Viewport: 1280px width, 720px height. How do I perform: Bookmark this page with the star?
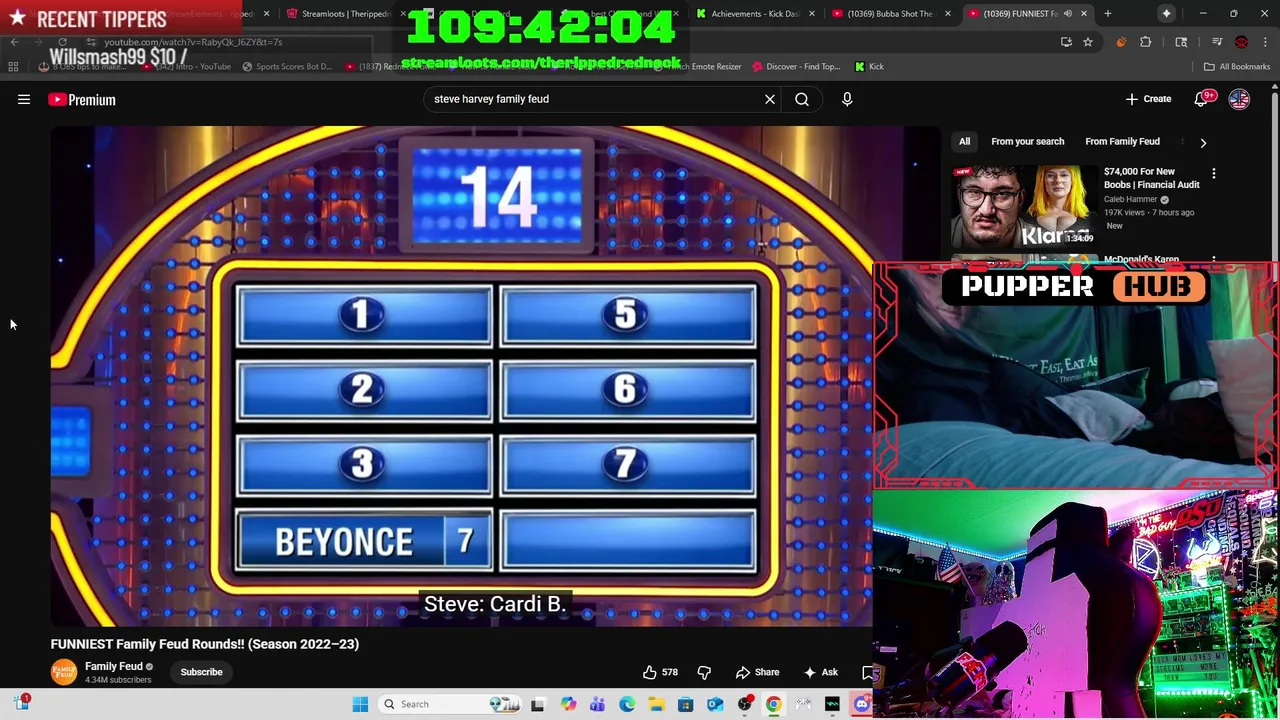click(x=1088, y=42)
